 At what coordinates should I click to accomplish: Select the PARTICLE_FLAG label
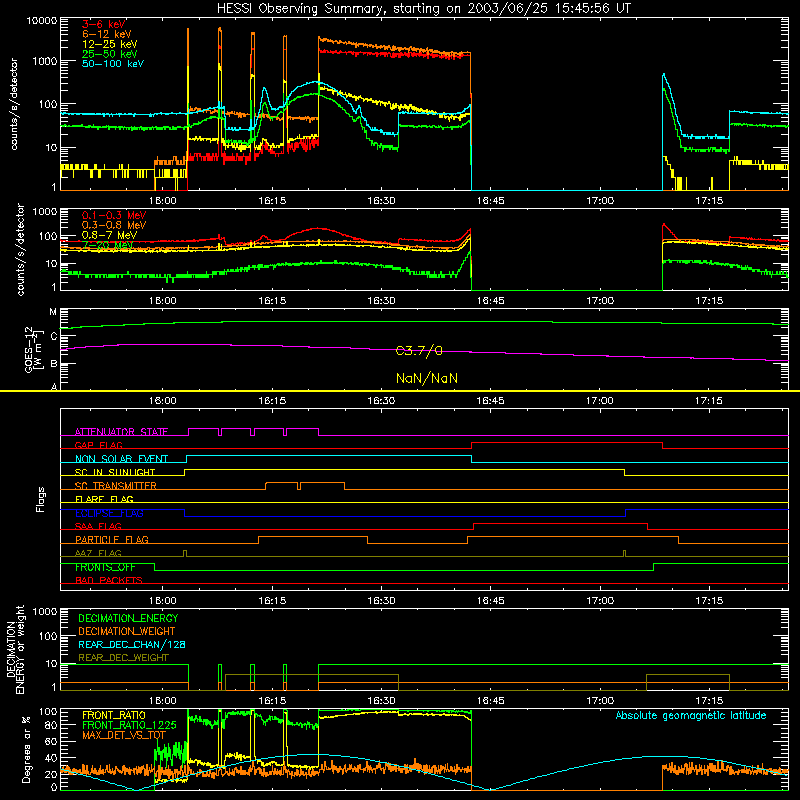pos(112,540)
